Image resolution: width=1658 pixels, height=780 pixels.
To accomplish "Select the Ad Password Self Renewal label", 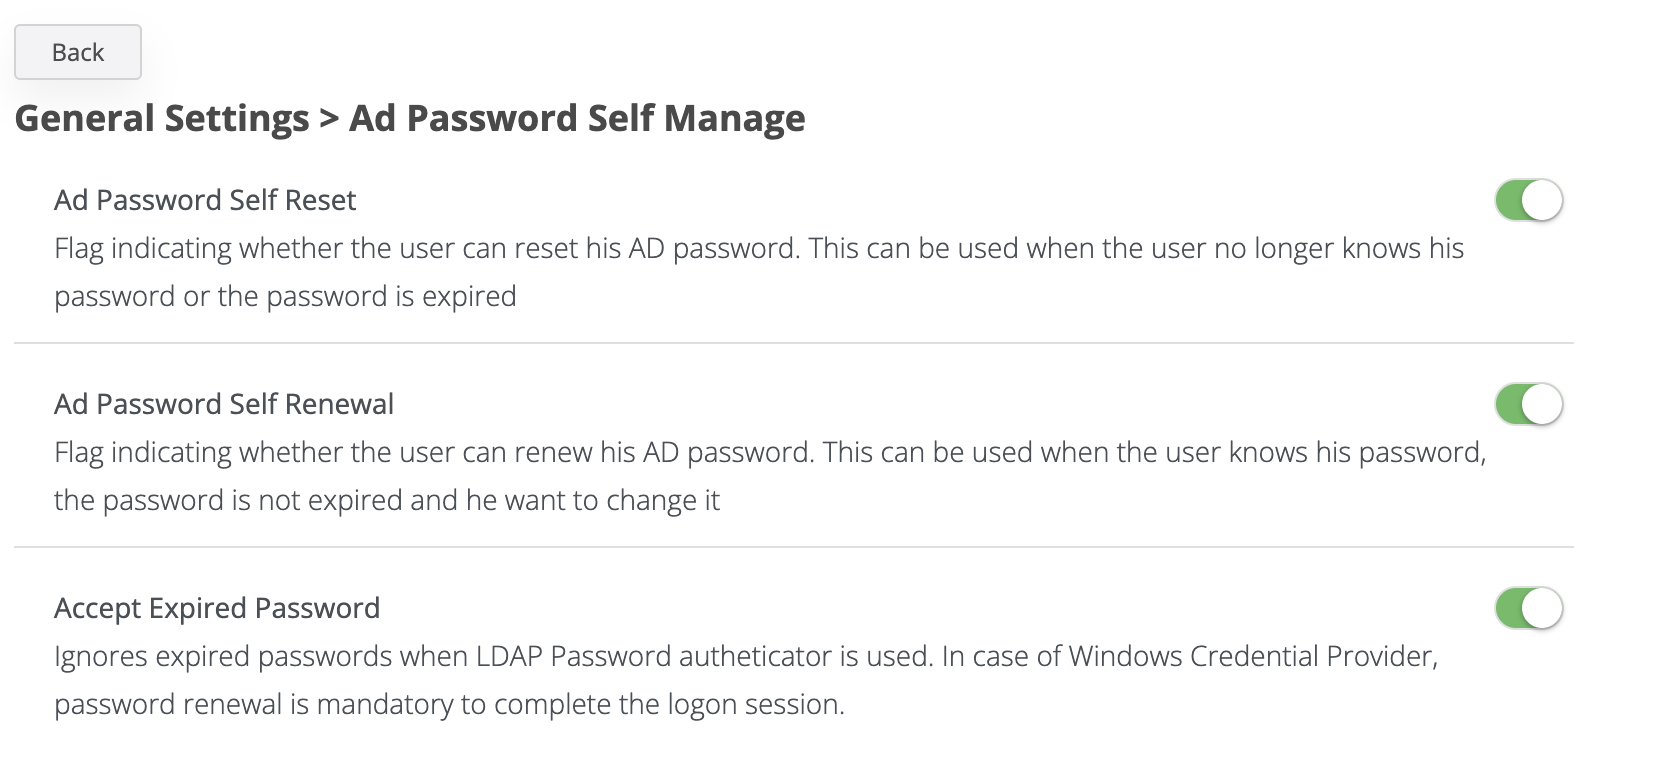I will coord(224,404).
